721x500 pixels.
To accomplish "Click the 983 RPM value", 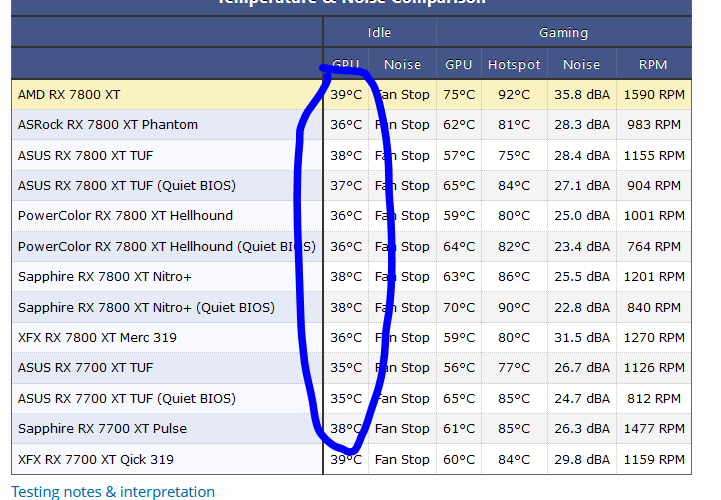I will [654, 125].
